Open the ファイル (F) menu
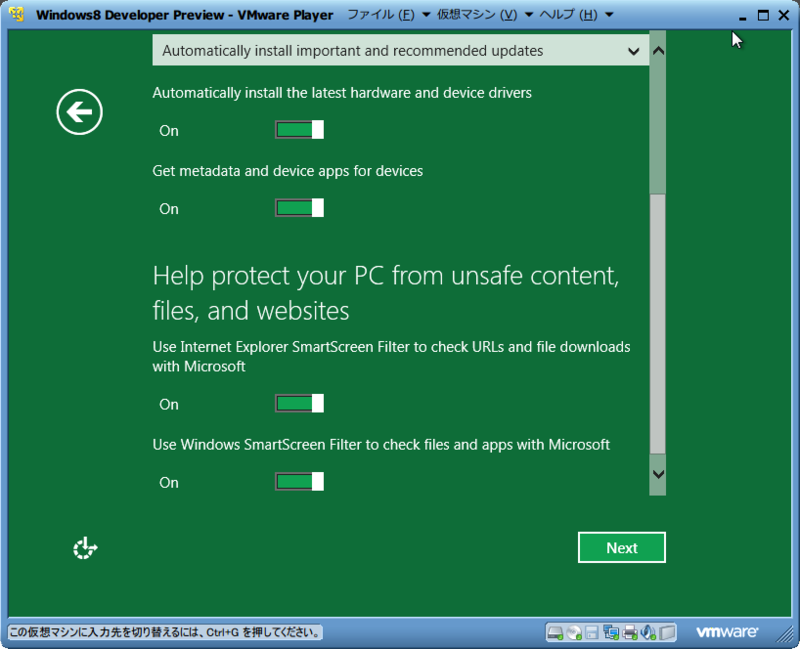 coord(388,15)
